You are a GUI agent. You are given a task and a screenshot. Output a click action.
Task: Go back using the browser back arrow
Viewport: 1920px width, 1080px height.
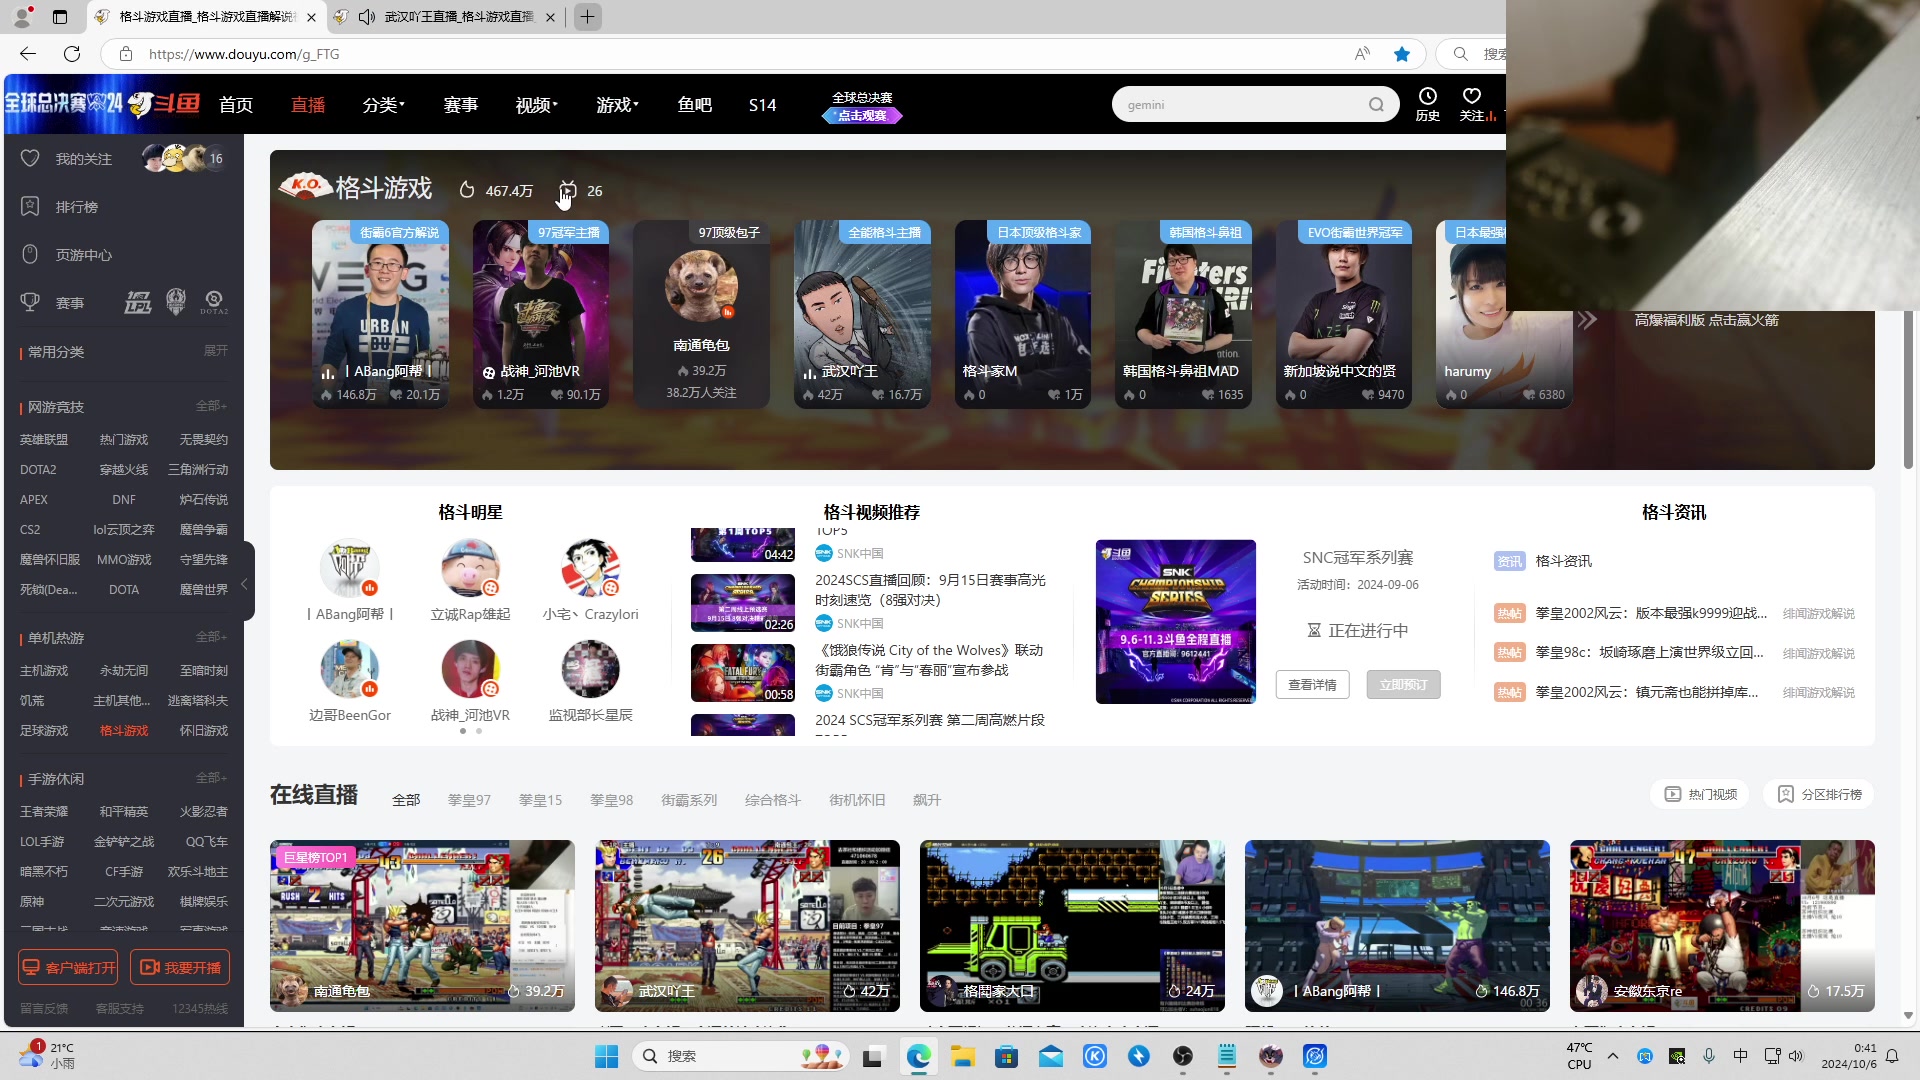(x=28, y=54)
